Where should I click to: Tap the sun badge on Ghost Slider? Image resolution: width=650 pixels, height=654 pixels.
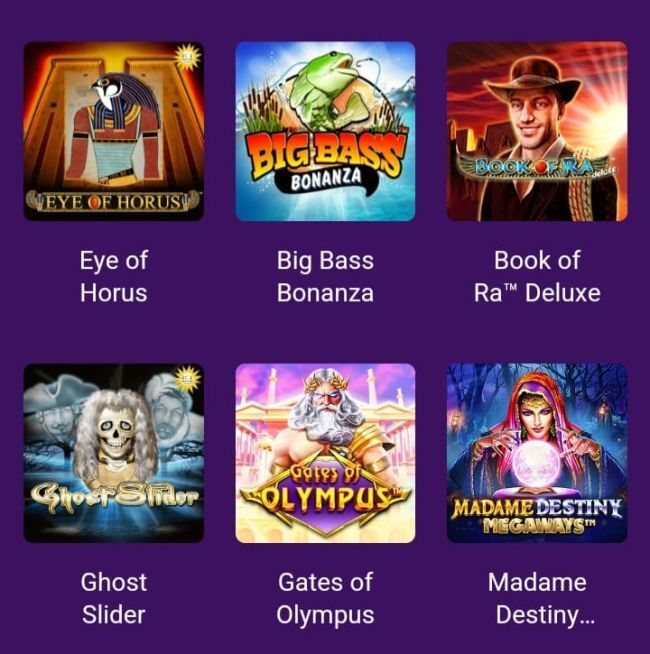[x=187, y=379]
